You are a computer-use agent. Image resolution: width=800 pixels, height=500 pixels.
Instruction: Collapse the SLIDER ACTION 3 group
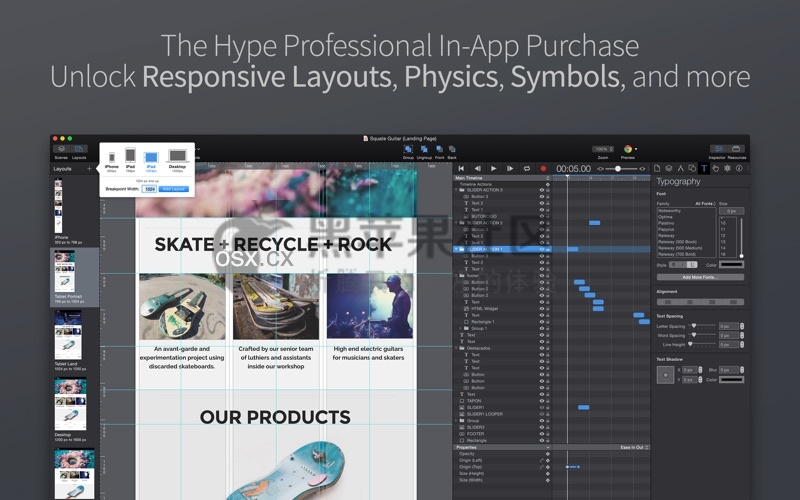tap(456, 190)
